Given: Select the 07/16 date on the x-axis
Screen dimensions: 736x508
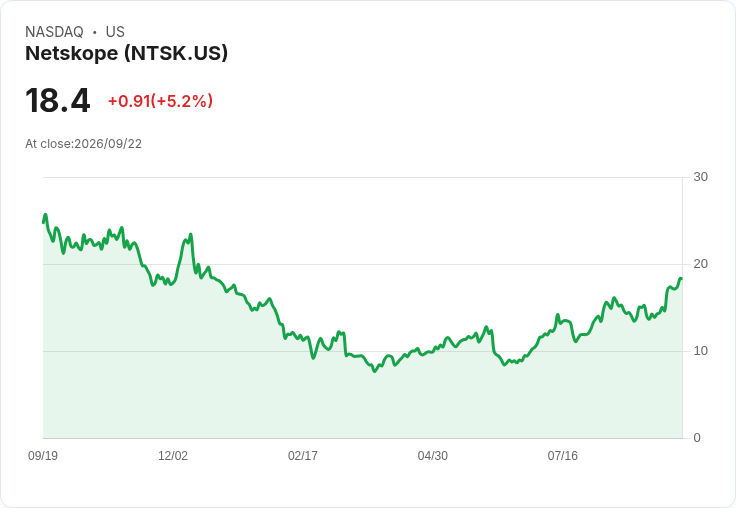Looking at the screenshot, I should (x=562, y=455).
